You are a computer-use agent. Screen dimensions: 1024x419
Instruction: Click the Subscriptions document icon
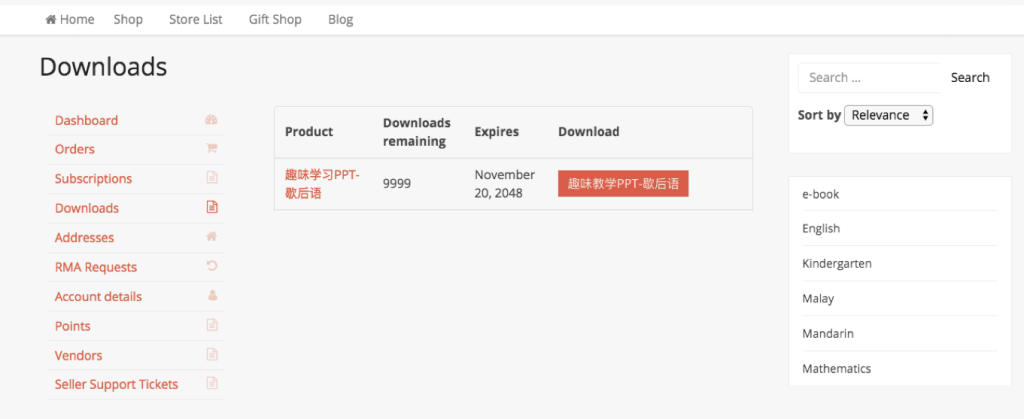(x=211, y=178)
